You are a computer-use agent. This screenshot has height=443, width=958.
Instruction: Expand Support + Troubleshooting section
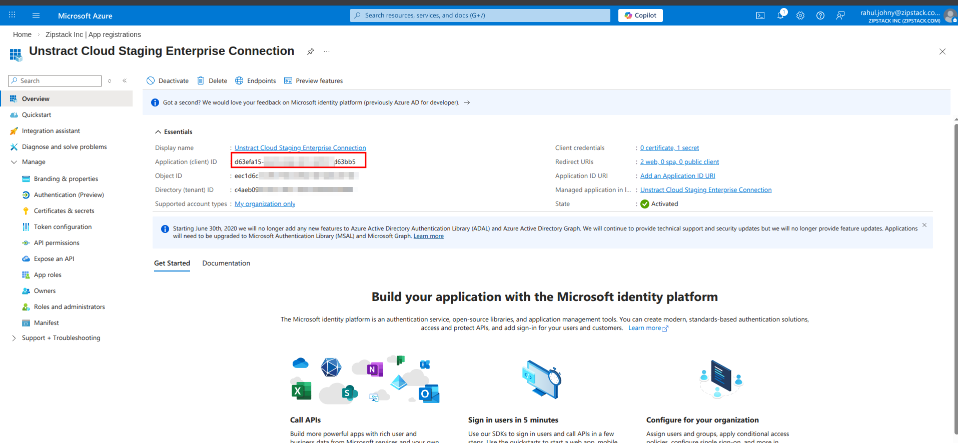point(13,337)
